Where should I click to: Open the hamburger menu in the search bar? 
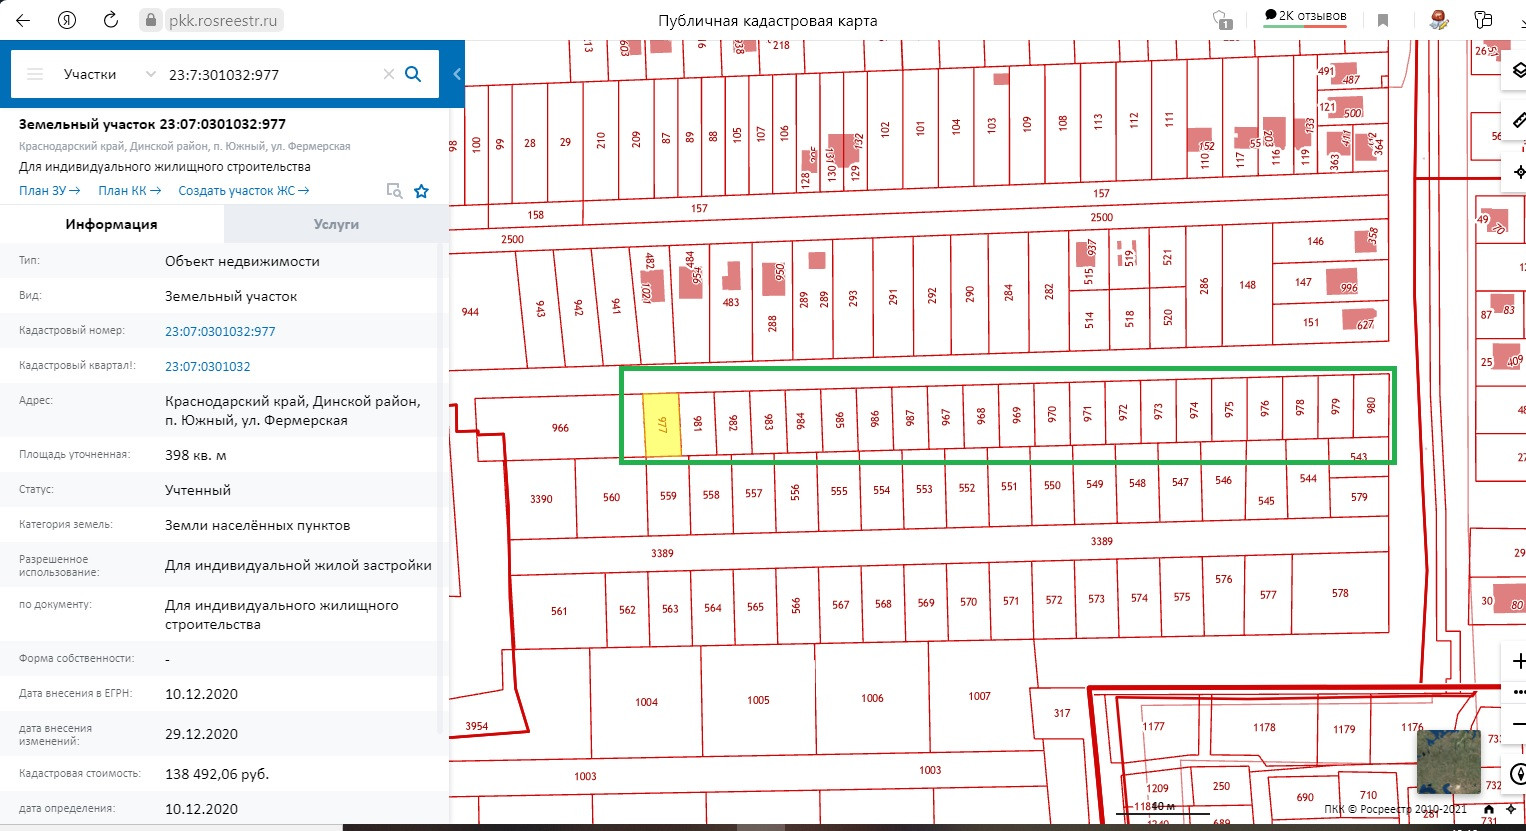pyautogui.click(x=35, y=74)
